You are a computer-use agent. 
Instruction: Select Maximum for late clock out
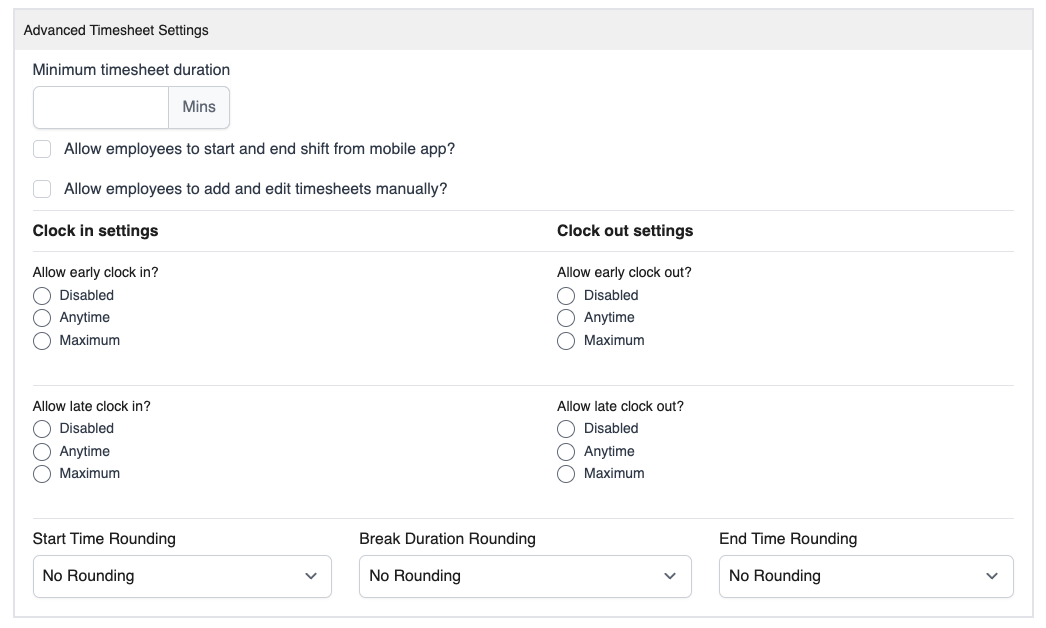pos(566,474)
